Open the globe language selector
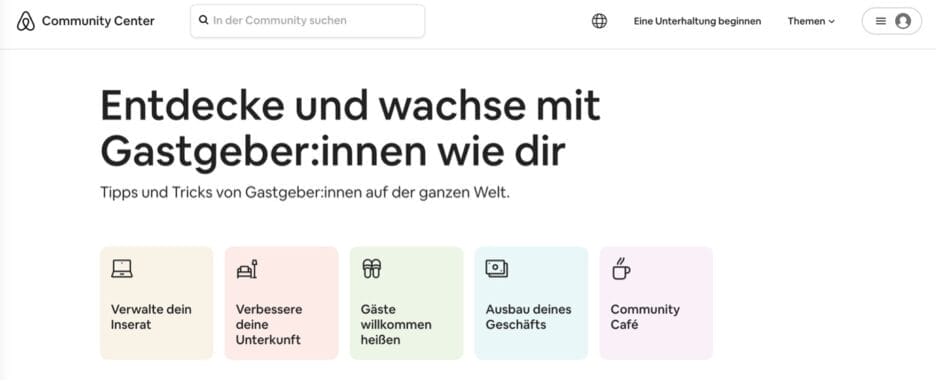The width and height of the screenshot is (940, 383). [x=601, y=21]
